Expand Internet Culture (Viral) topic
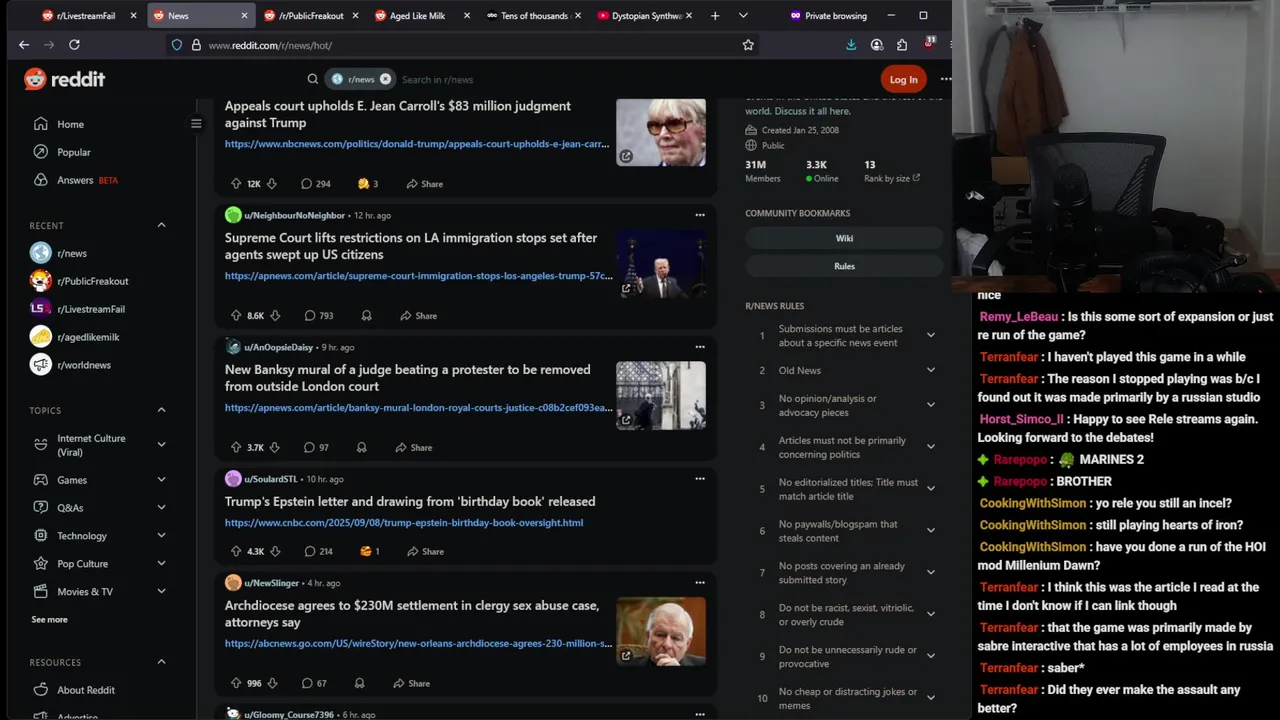 coord(161,445)
